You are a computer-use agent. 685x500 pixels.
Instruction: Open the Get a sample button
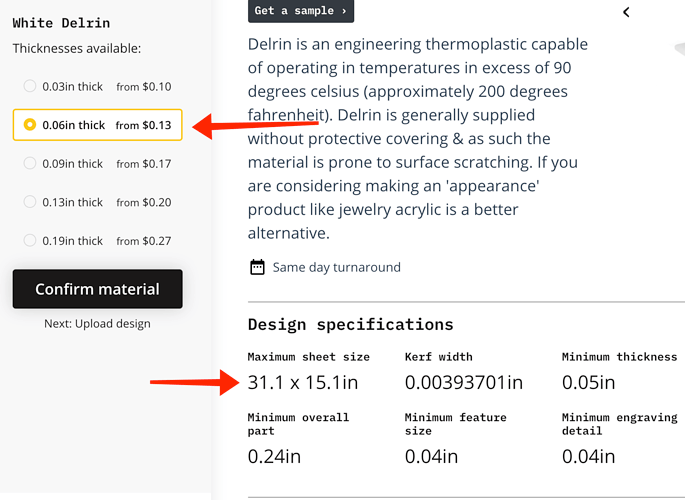coord(301,11)
